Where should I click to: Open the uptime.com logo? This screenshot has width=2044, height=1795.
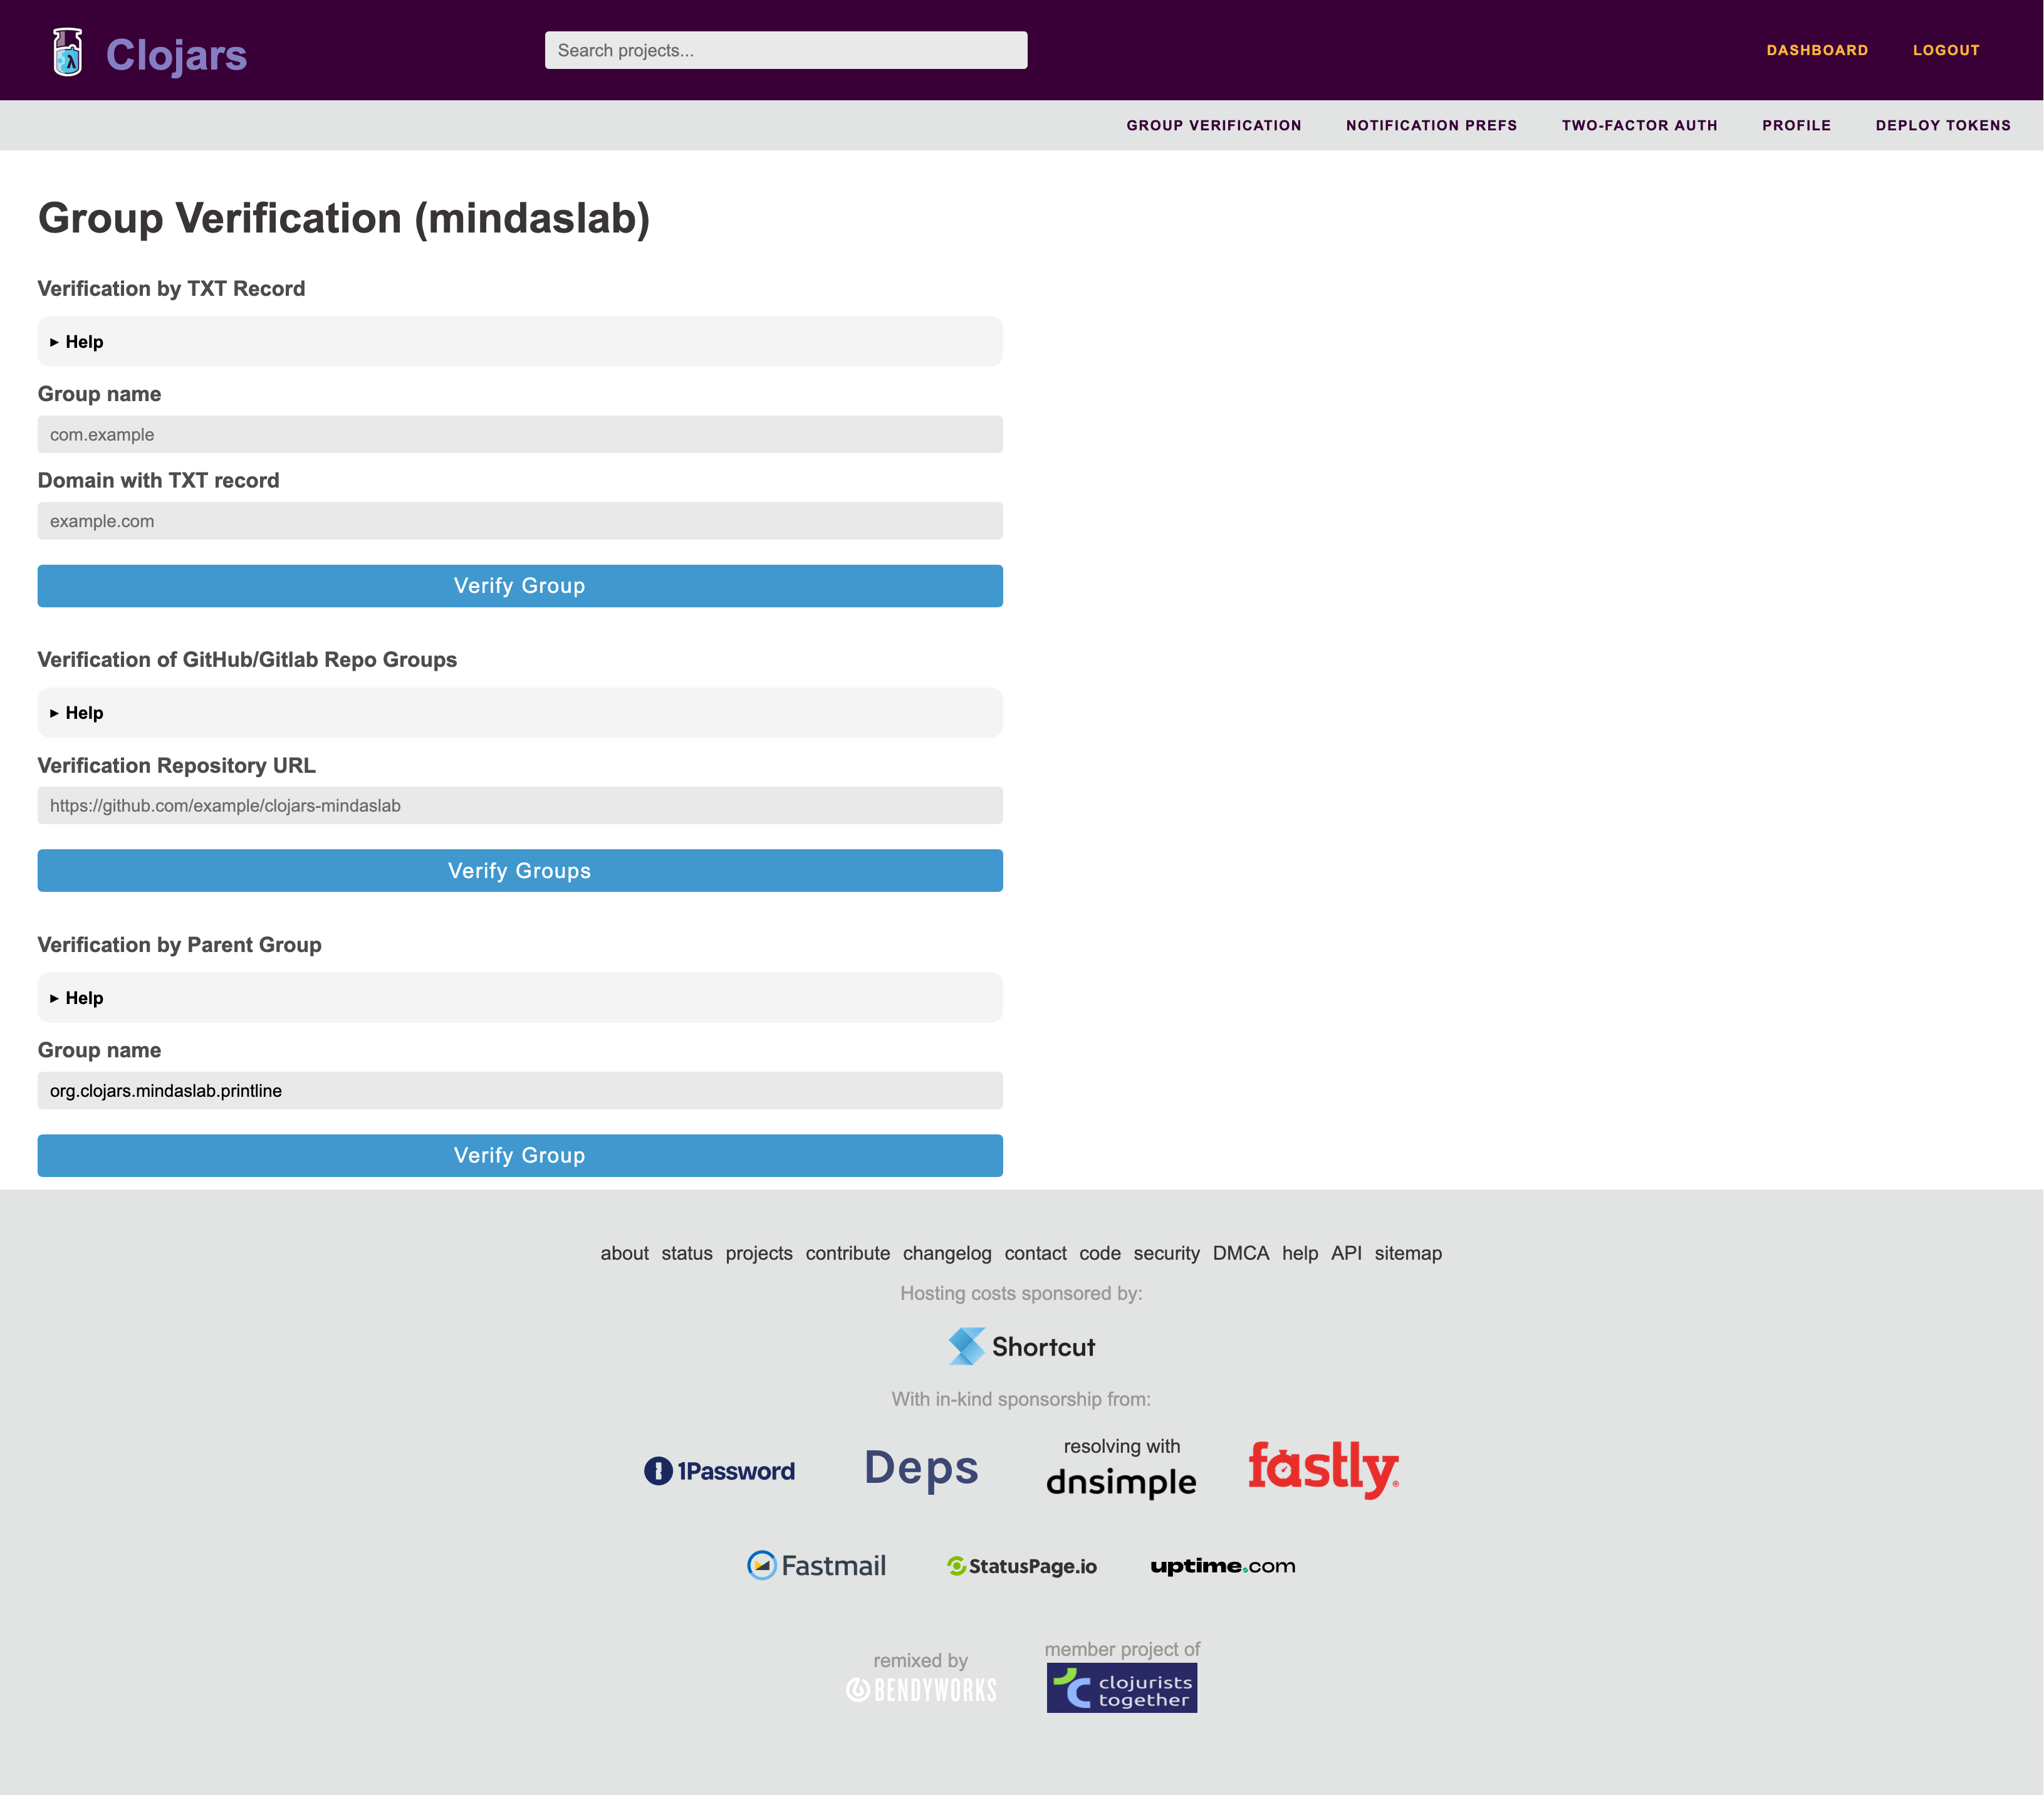[x=1222, y=1566]
